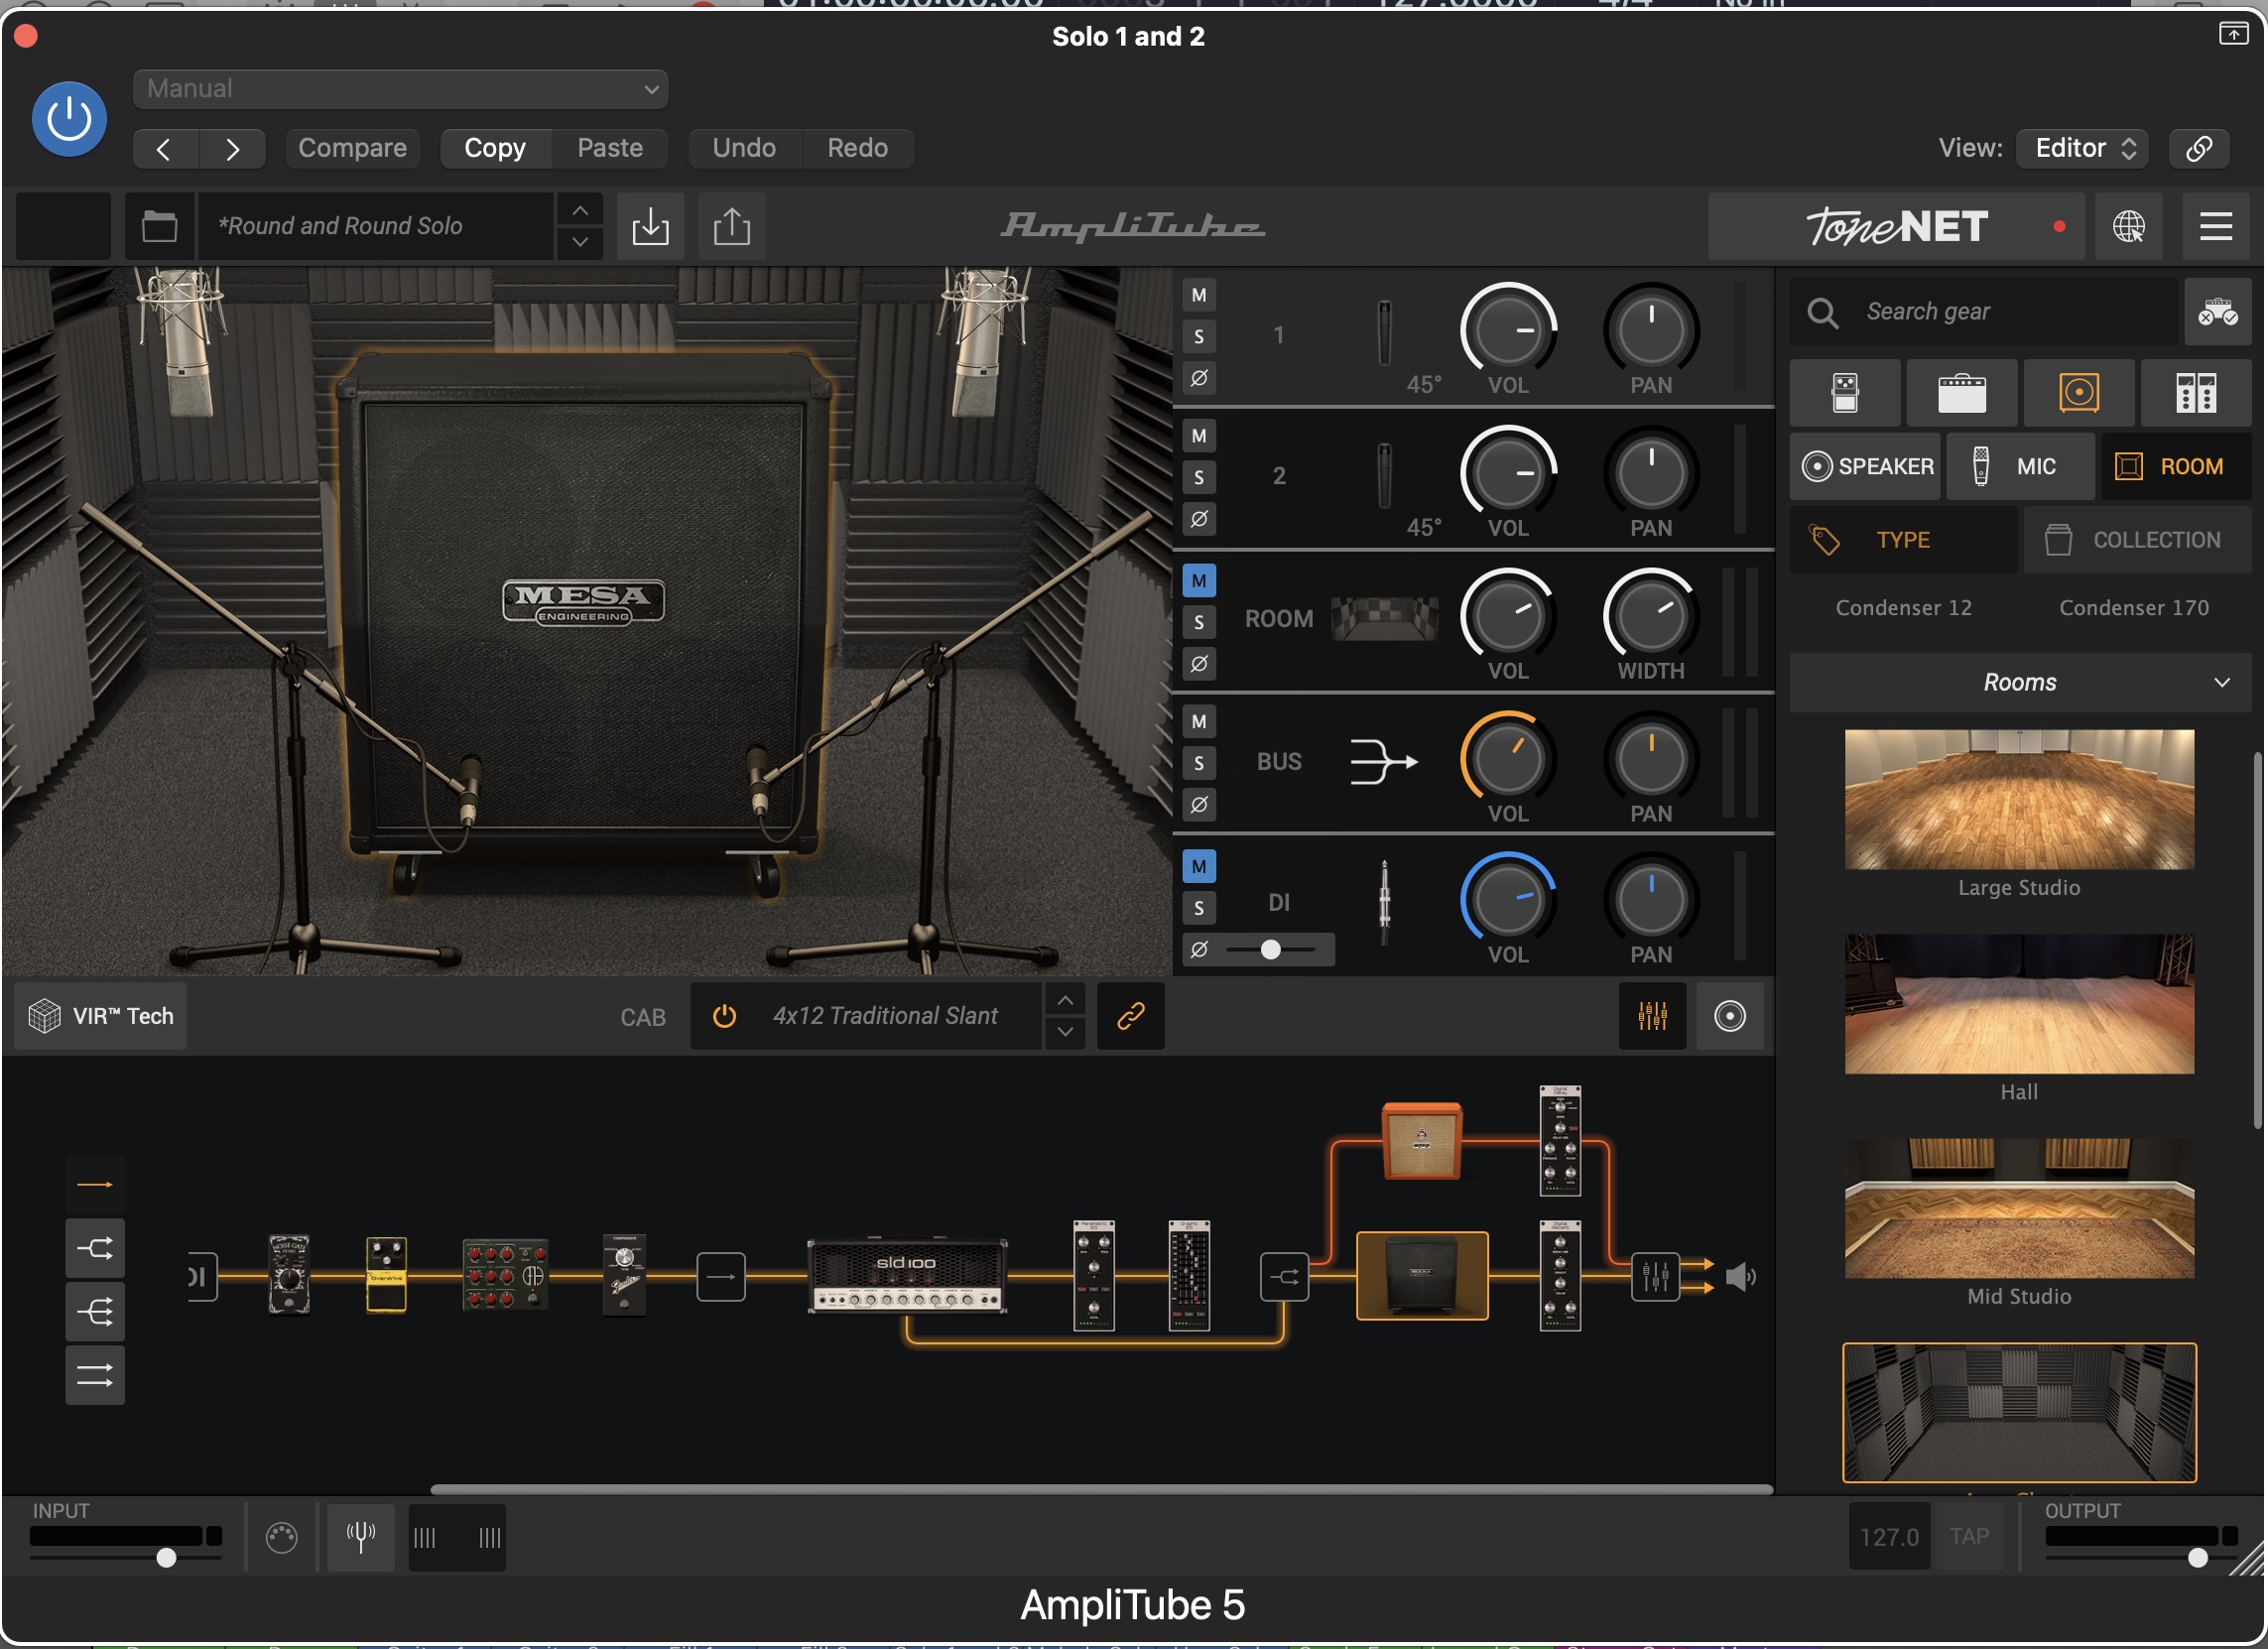Click the save preset download icon

pos(650,226)
